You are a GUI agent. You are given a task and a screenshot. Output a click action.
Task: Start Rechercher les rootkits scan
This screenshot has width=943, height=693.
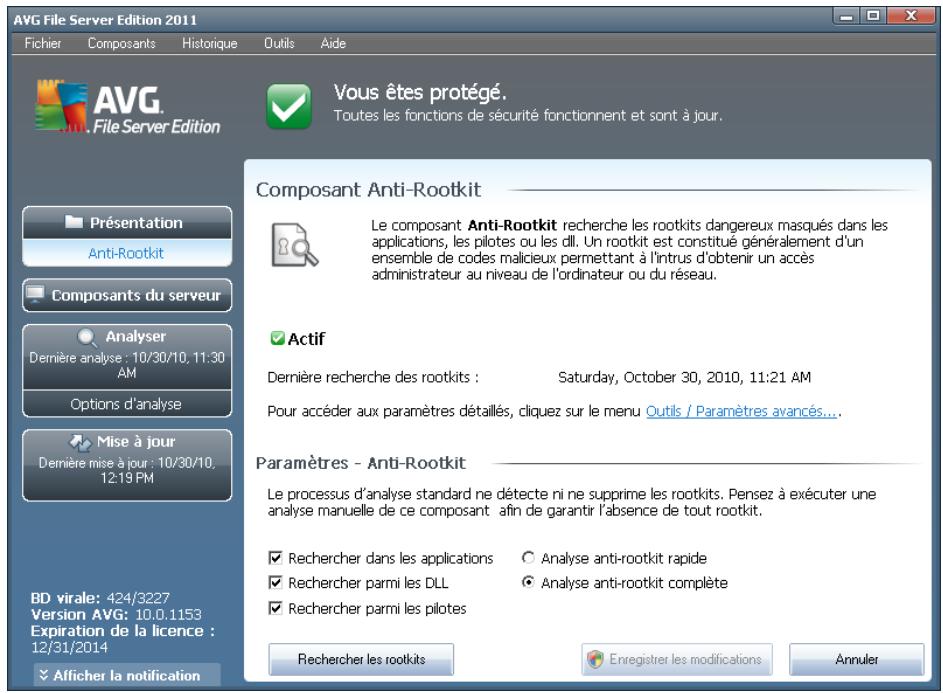[361, 659]
